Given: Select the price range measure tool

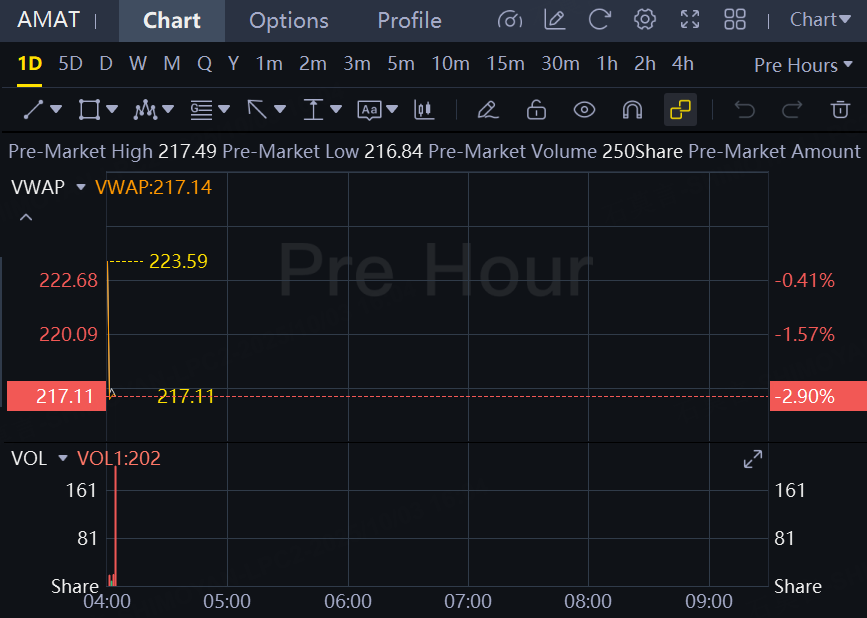Looking at the screenshot, I should coord(313,109).
